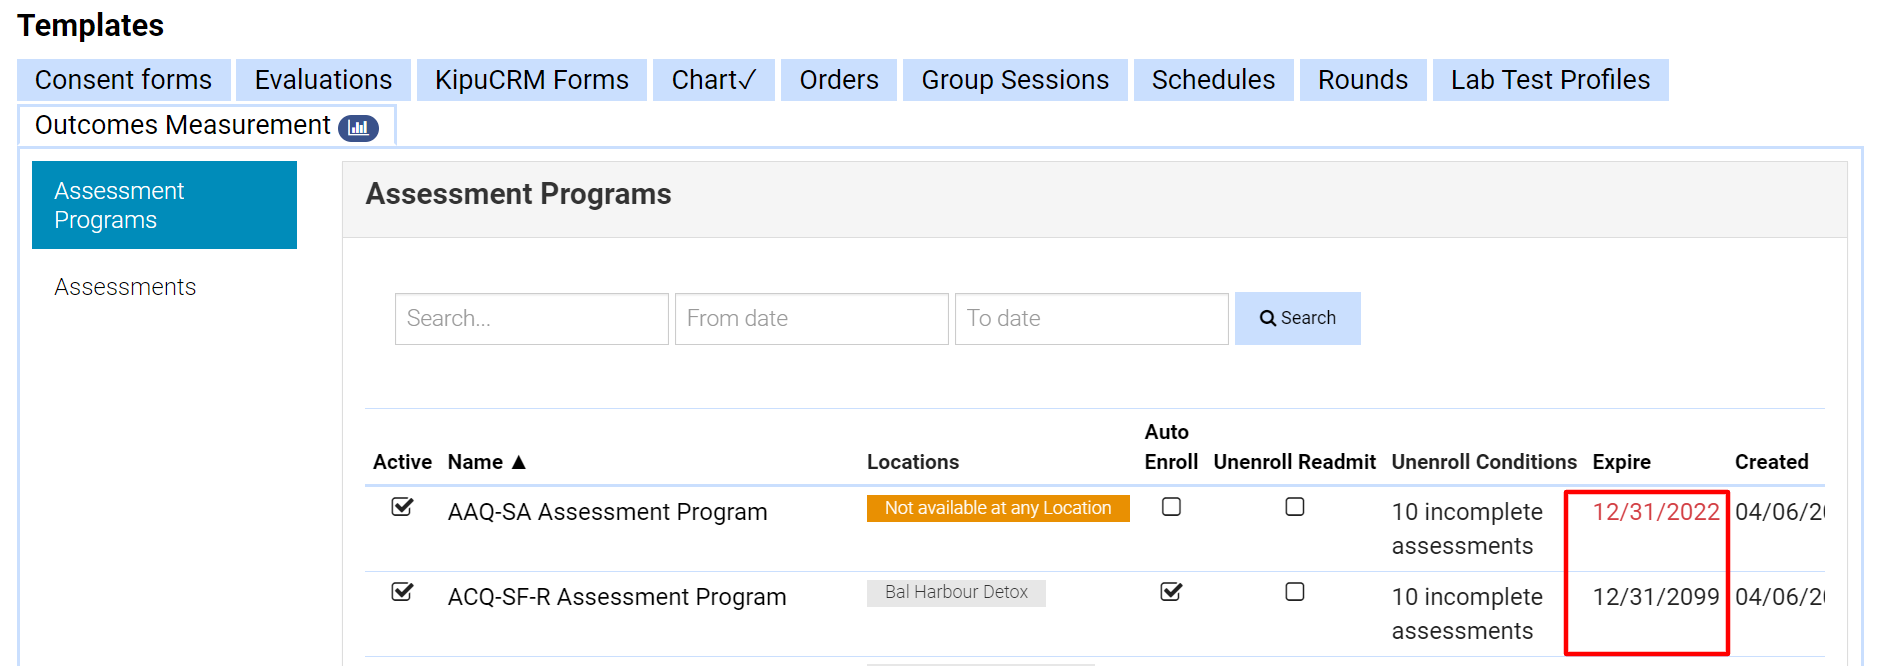
Task: Enable Auto Enroll for AAQ-SA program
Action: tap(1171, 507)
